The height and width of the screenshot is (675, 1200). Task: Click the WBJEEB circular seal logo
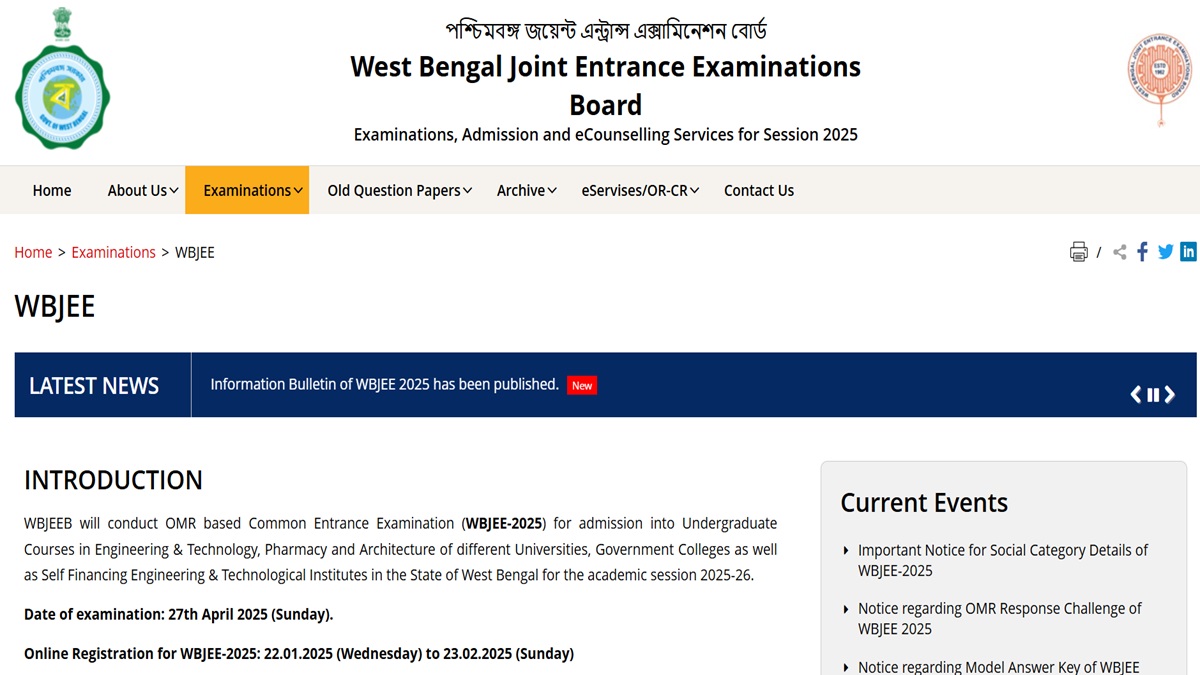(1160, 78)
